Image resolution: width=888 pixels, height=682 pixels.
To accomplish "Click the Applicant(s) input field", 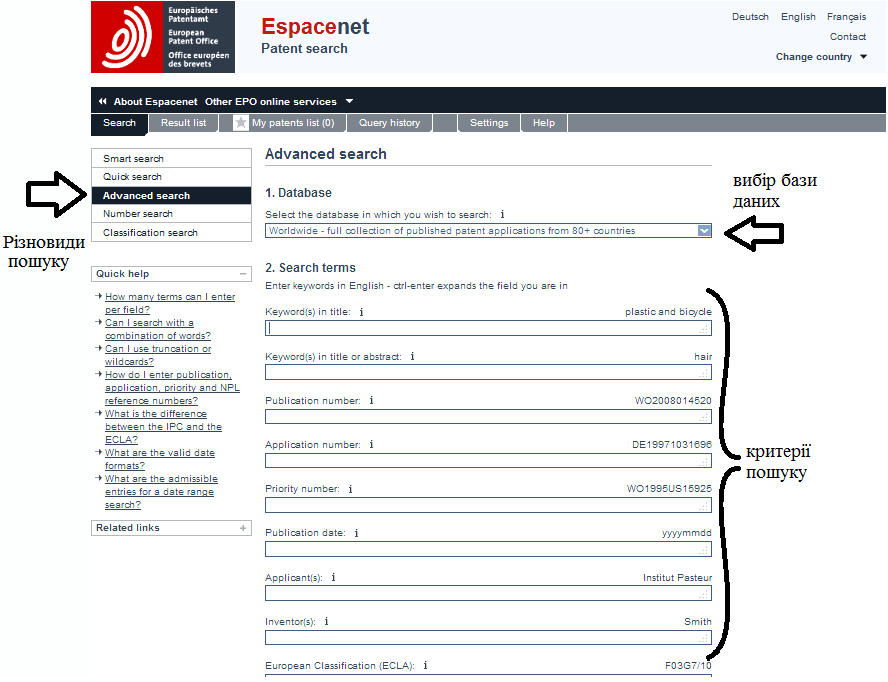I will [488, 593].
